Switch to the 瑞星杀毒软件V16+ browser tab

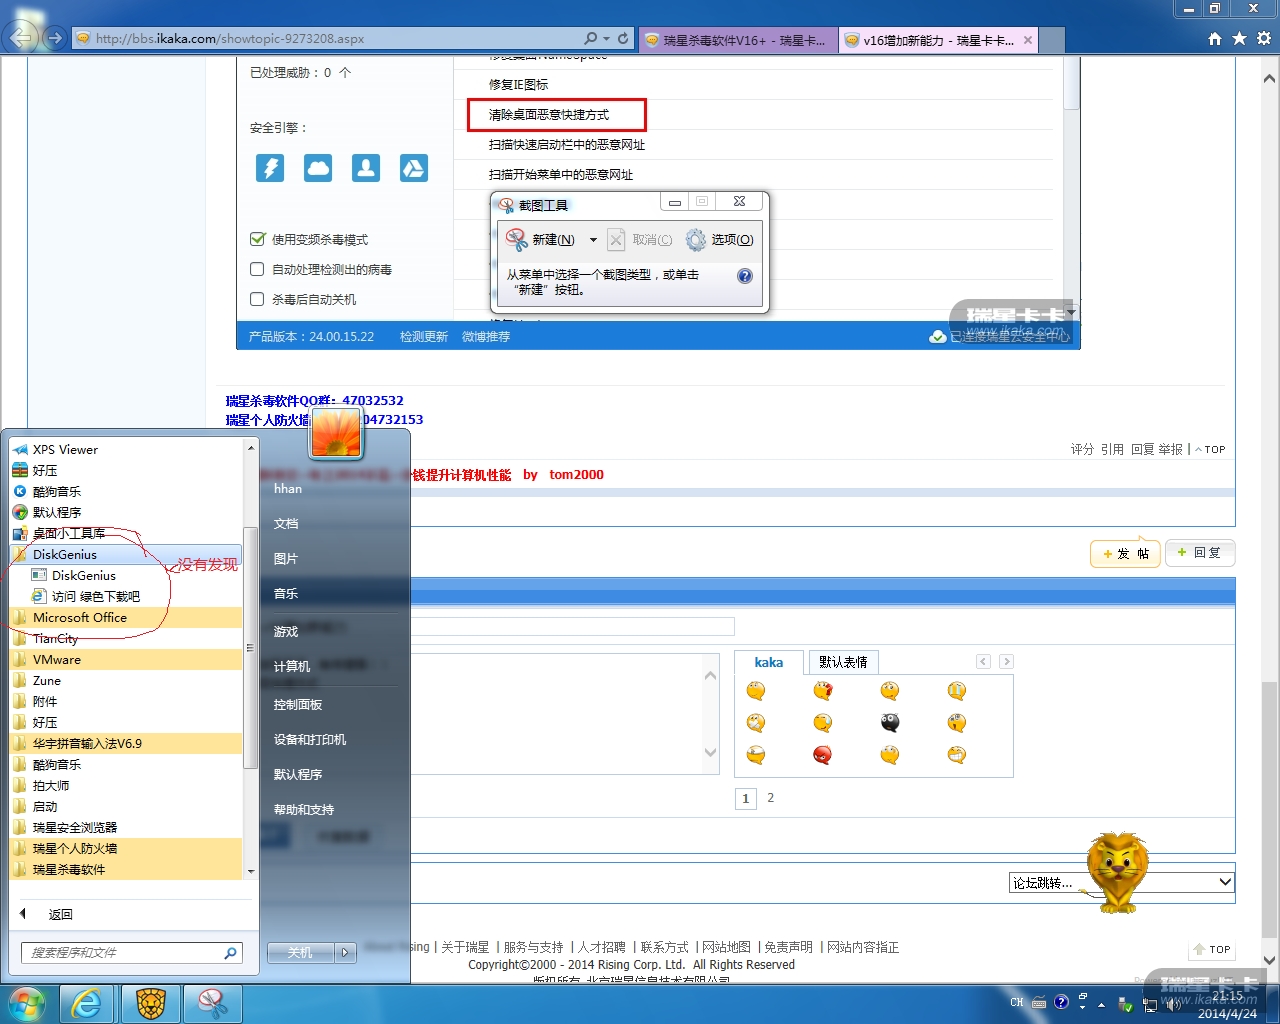[738, 40]
